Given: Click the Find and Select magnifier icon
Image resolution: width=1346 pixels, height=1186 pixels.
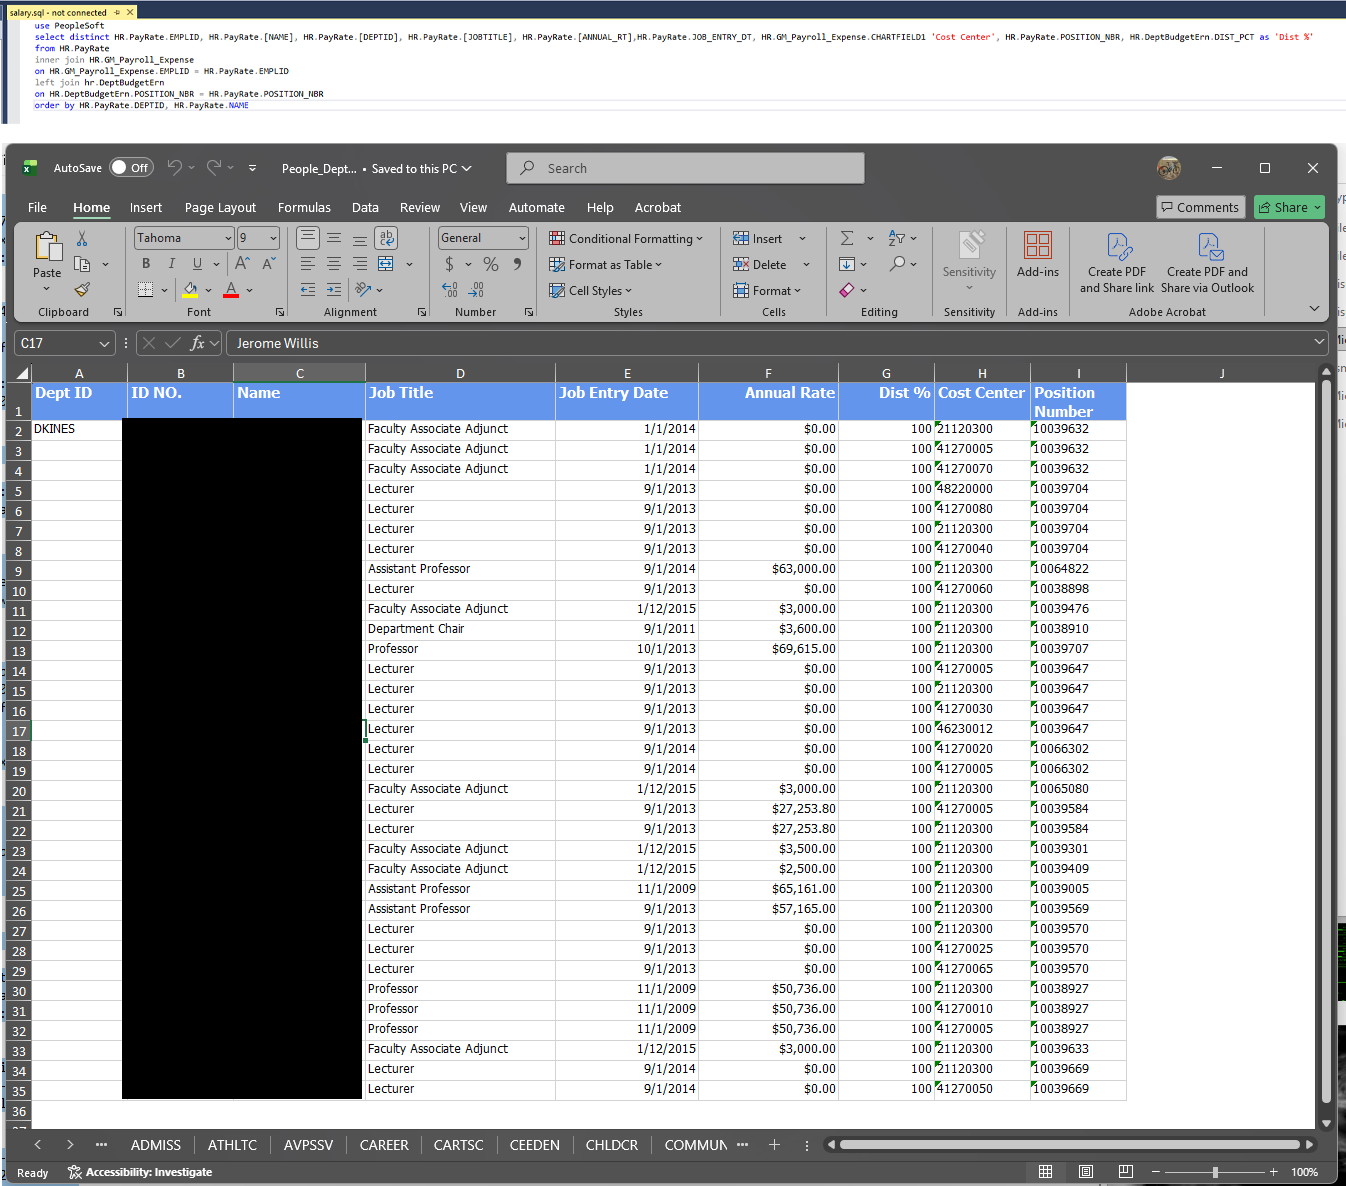Looking at the screenshot, I should [897, 264].
